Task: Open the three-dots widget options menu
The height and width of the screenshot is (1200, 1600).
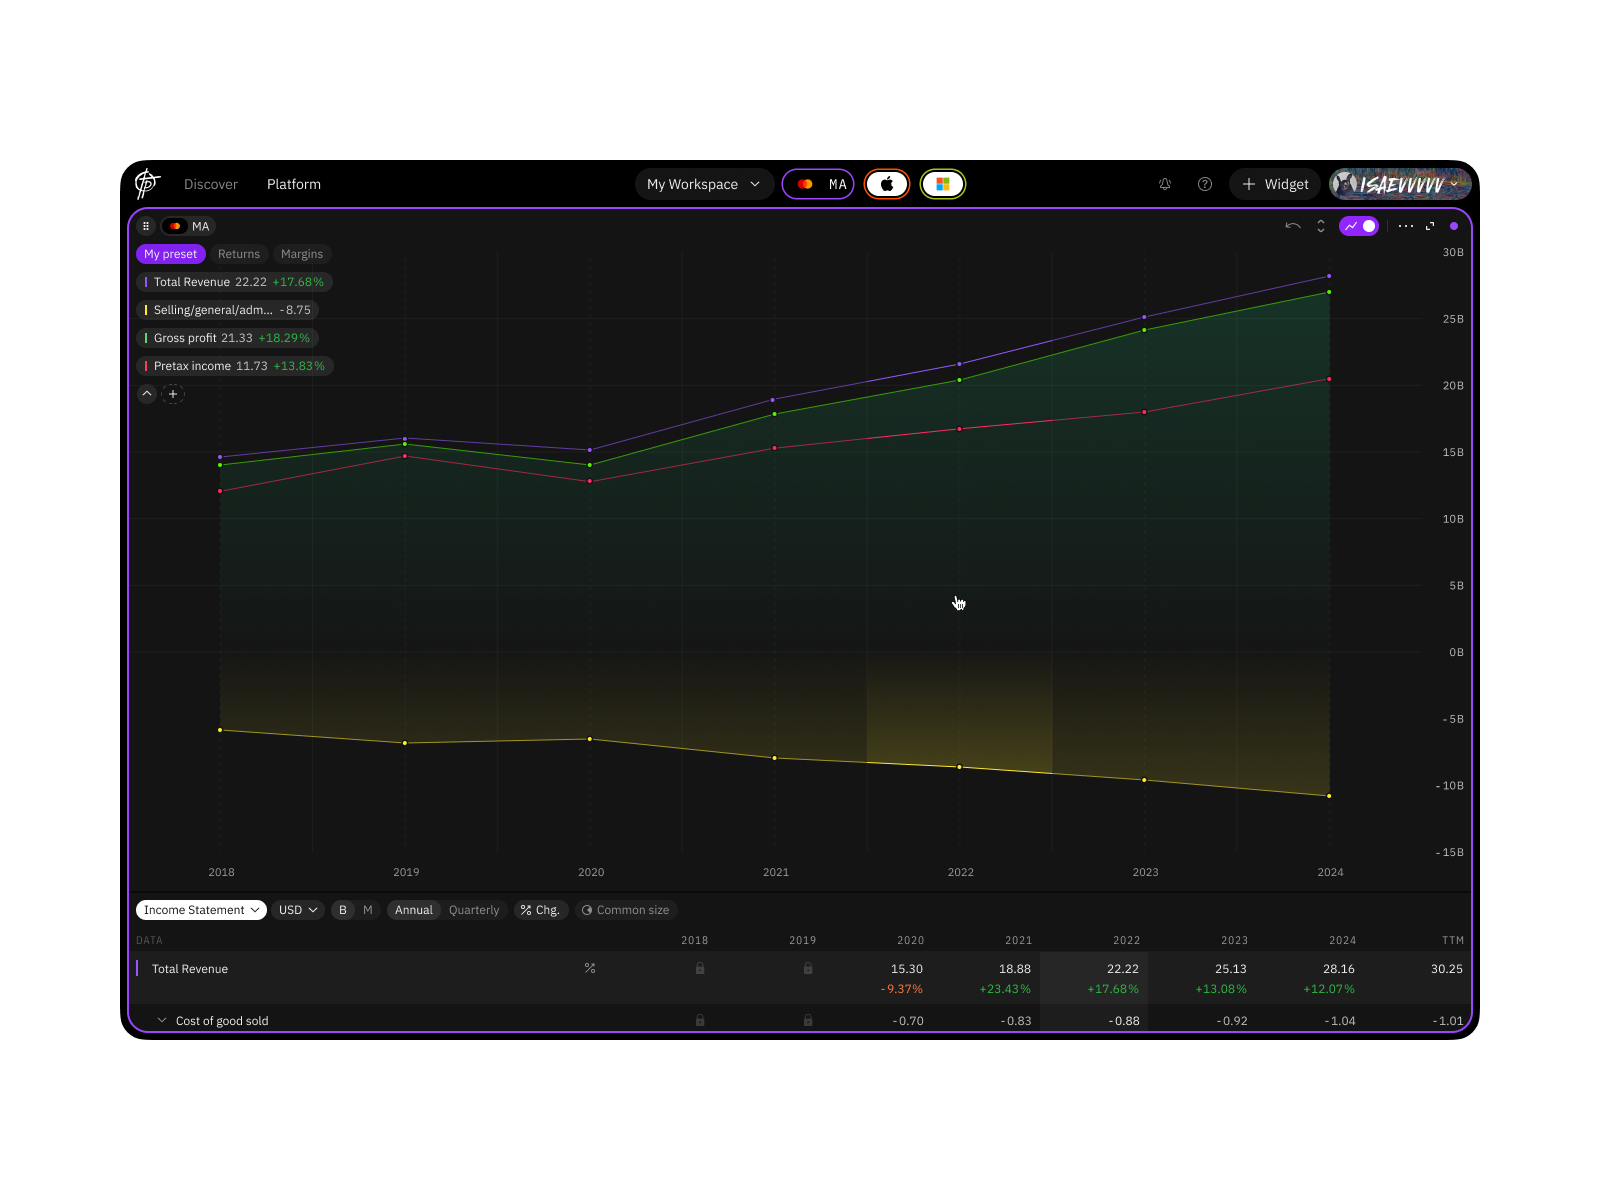Action: [1406, 226]
